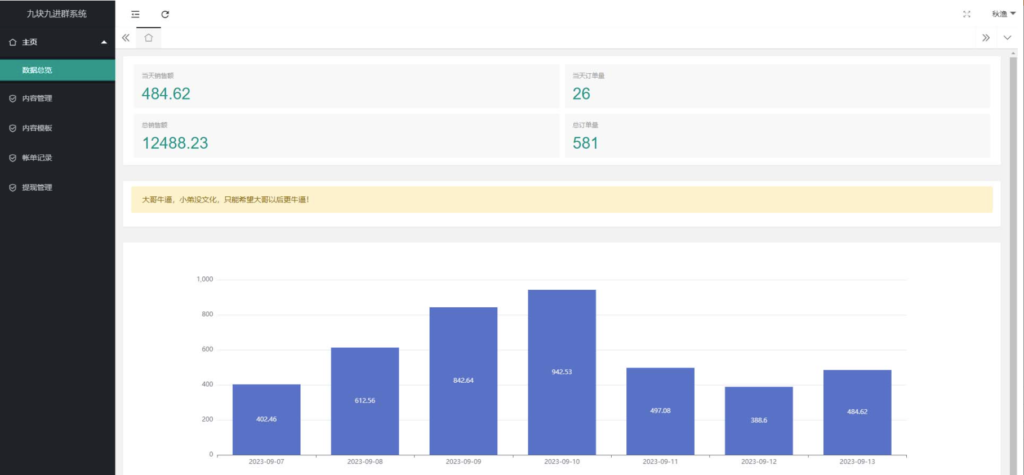Open the tab actions chevron dropdown
Viewport: 1024px width, 475px height.
1007,38
